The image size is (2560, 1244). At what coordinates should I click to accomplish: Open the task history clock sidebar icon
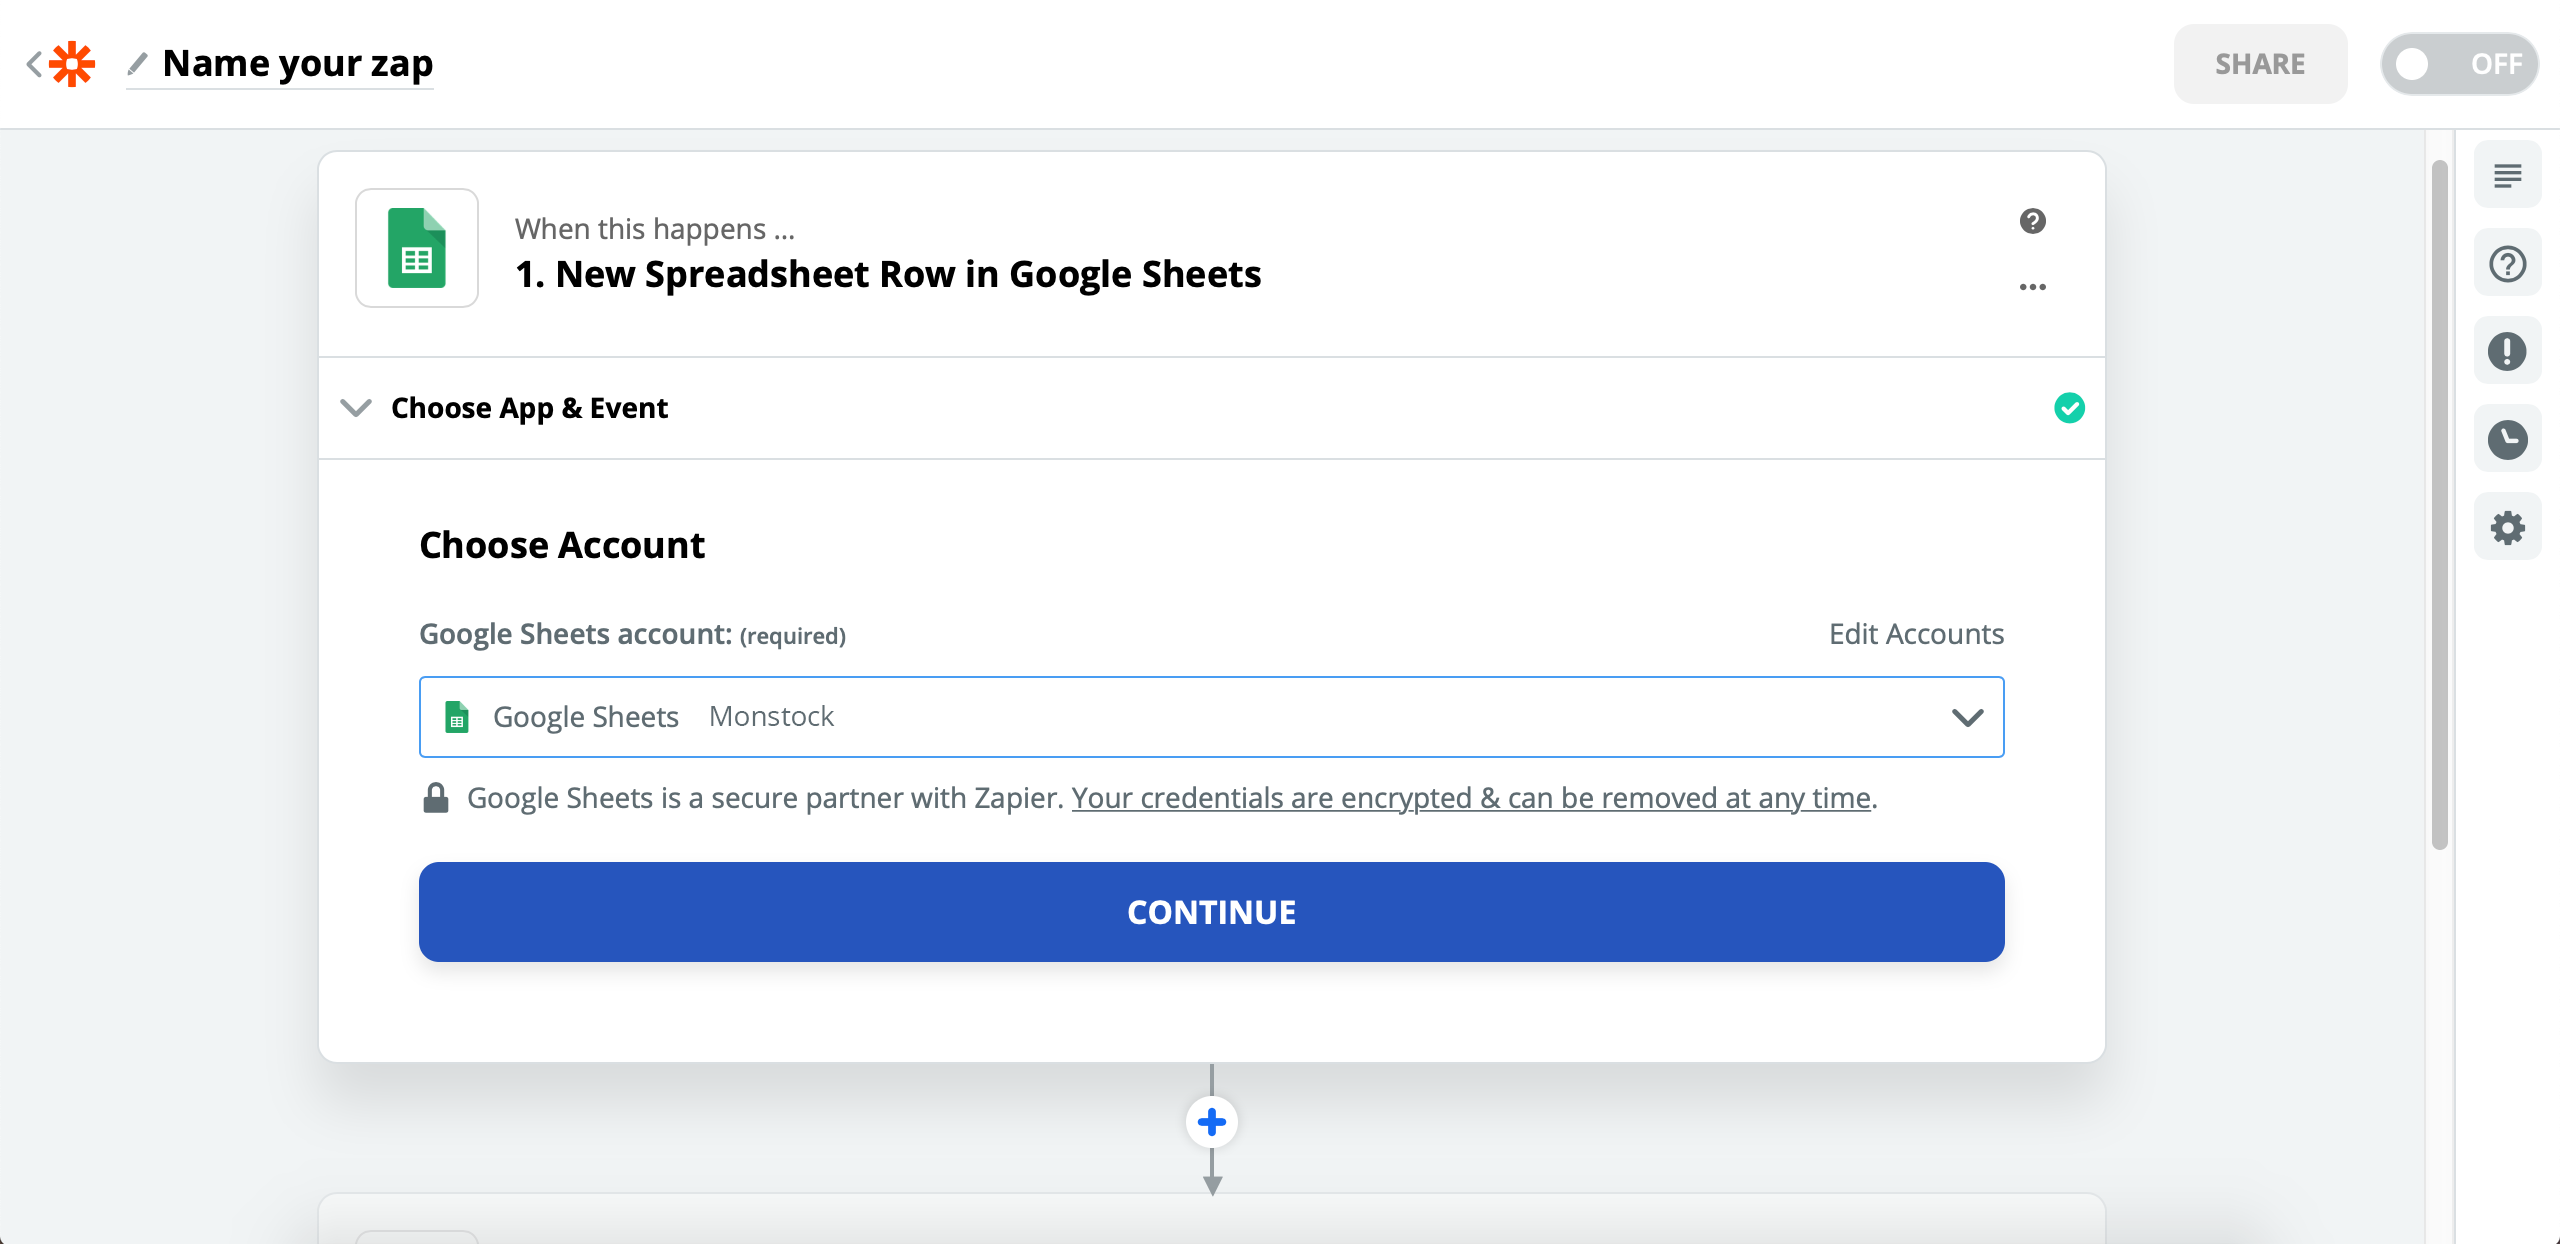(x=2507, y=440)
